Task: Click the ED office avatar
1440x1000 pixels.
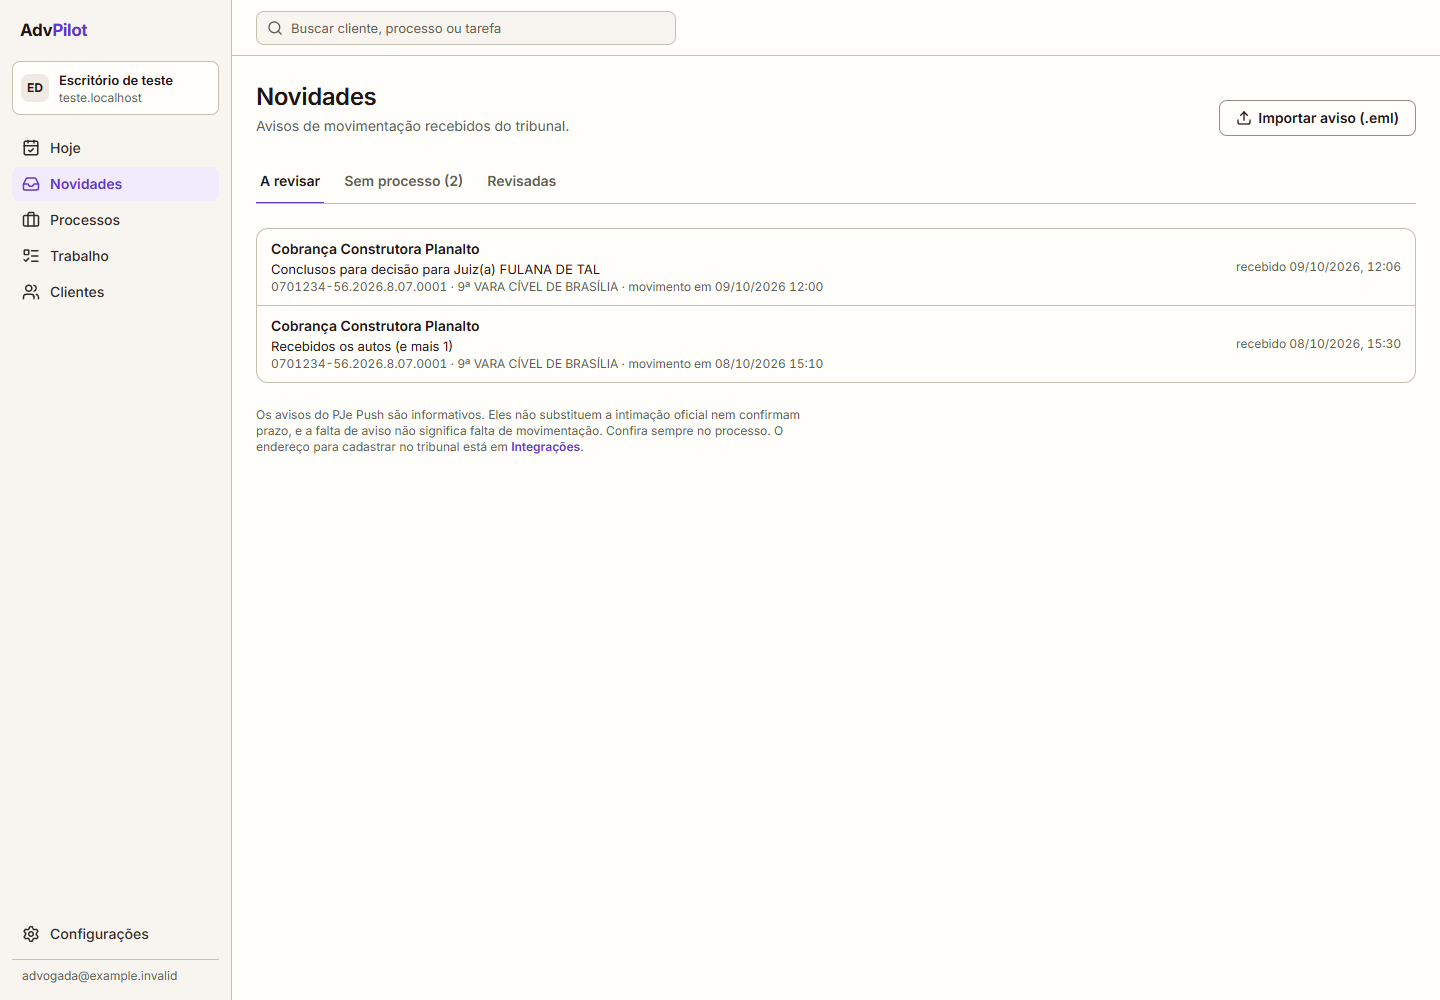Action: point(35,88)
